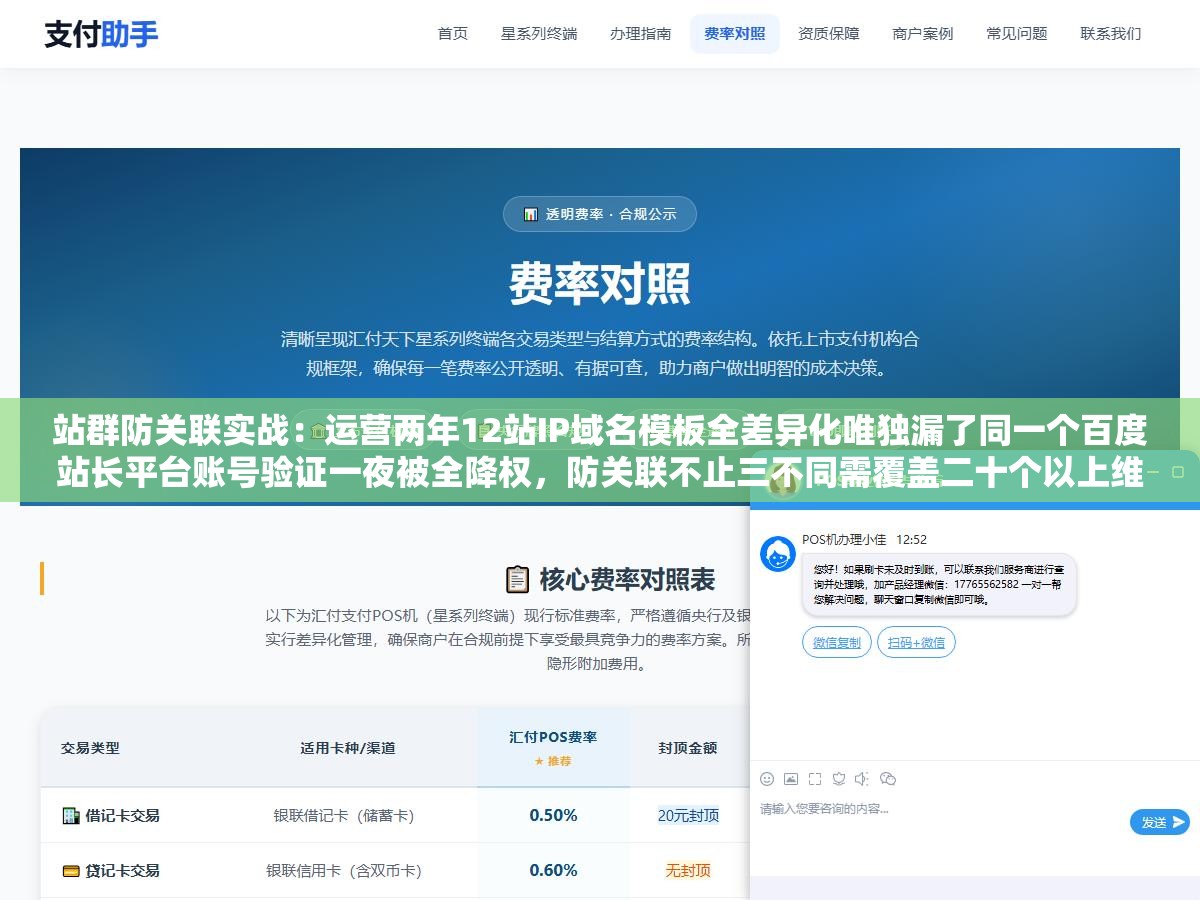The height and width of the screenshot is (900, 1200).
Task: Click the 0.60% rate value
Action: [553, 870]
